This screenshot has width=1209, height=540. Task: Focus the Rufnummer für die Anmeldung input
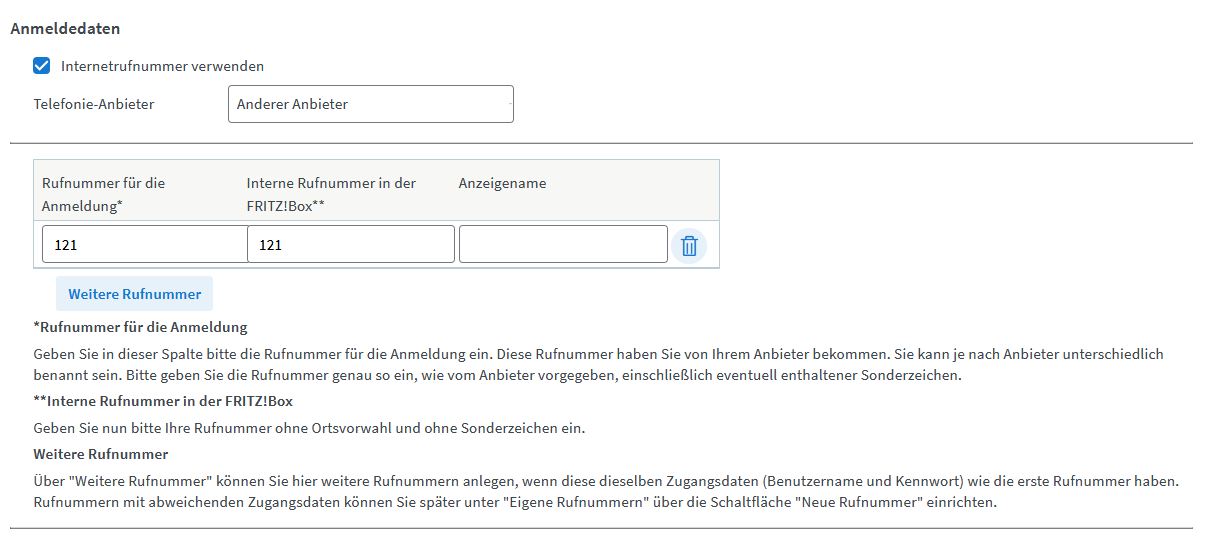click(x=144, y=245)
